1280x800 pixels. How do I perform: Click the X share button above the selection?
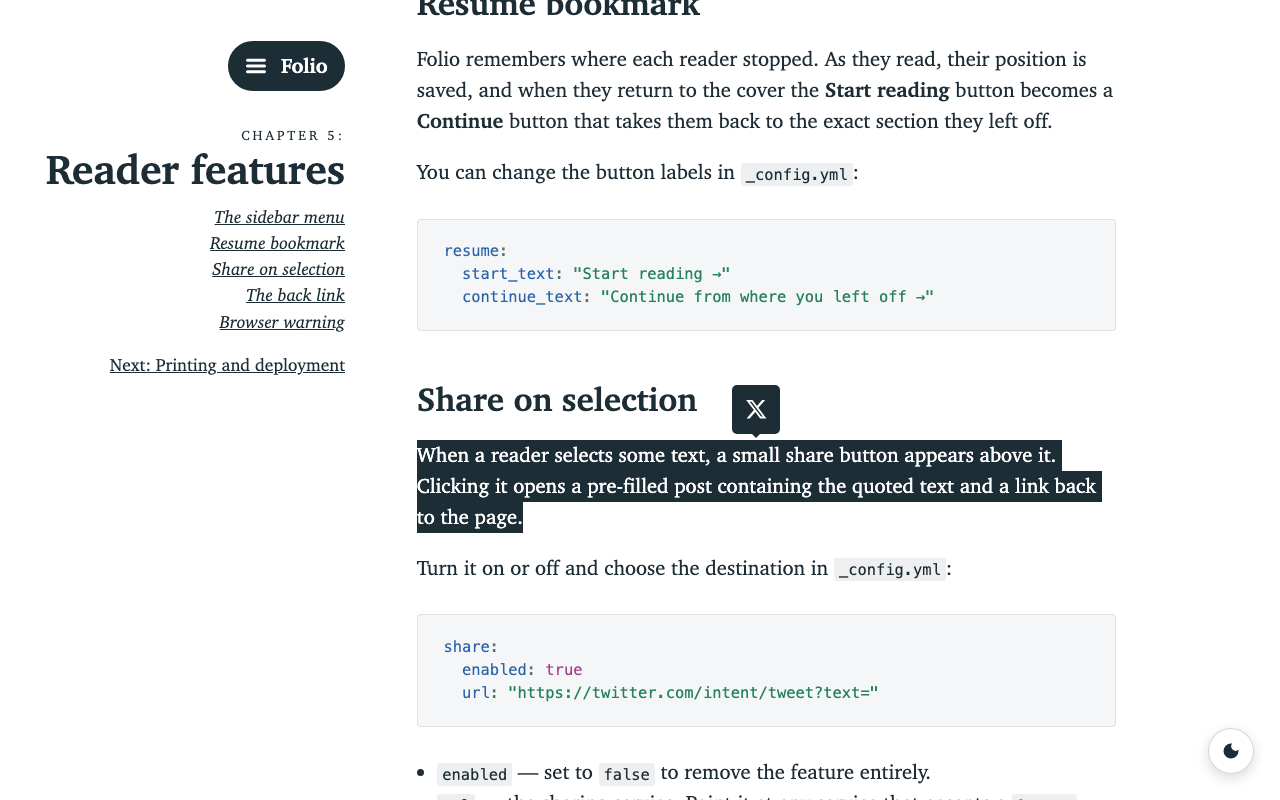point(756,409)
